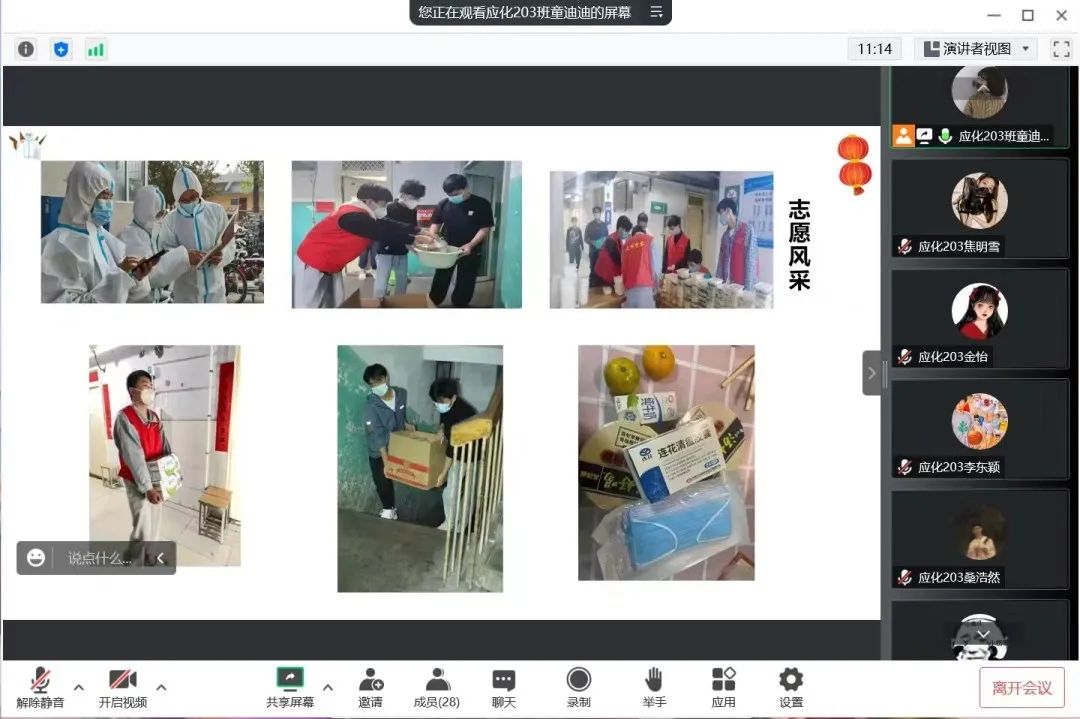Open 成员(28) participants list
Image resolution: width=1080 pixels, height=719 pixels.
click(x=436, y=687)
